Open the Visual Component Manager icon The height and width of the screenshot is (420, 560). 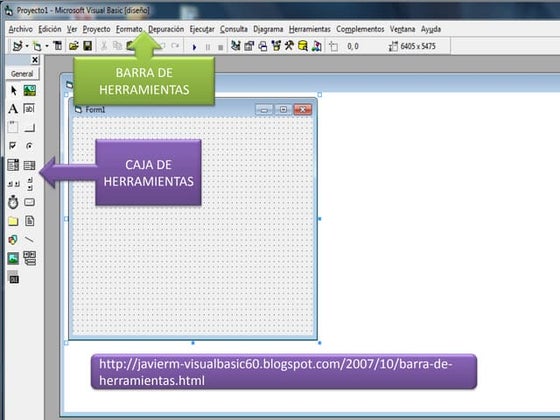[x=316, y=46]
